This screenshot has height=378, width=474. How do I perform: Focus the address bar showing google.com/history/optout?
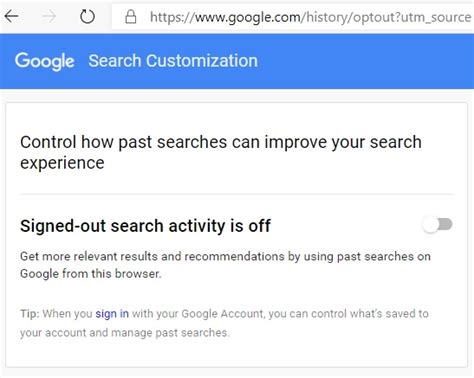[293, 17]
